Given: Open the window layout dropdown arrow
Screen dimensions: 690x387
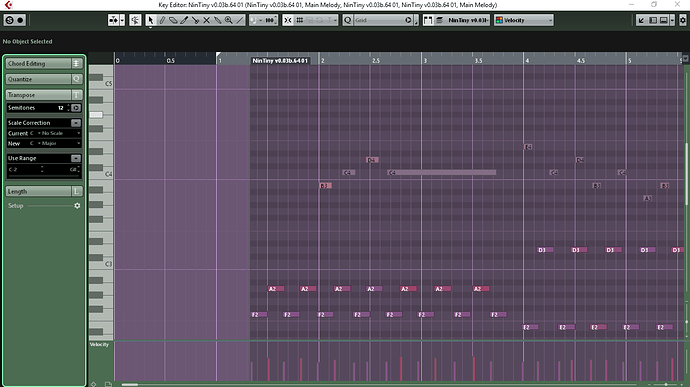Looking at the screenshot, I should coord(672,20).
